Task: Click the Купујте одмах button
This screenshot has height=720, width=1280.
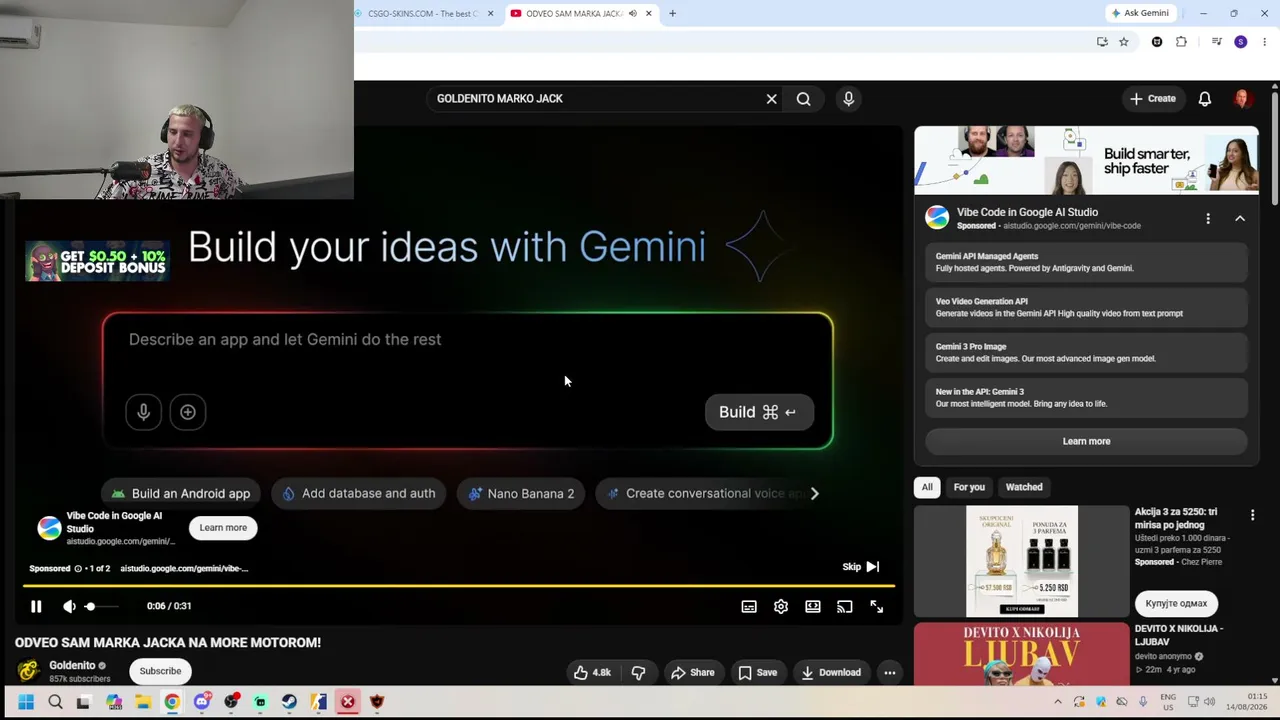Action: coord(1176,604)
